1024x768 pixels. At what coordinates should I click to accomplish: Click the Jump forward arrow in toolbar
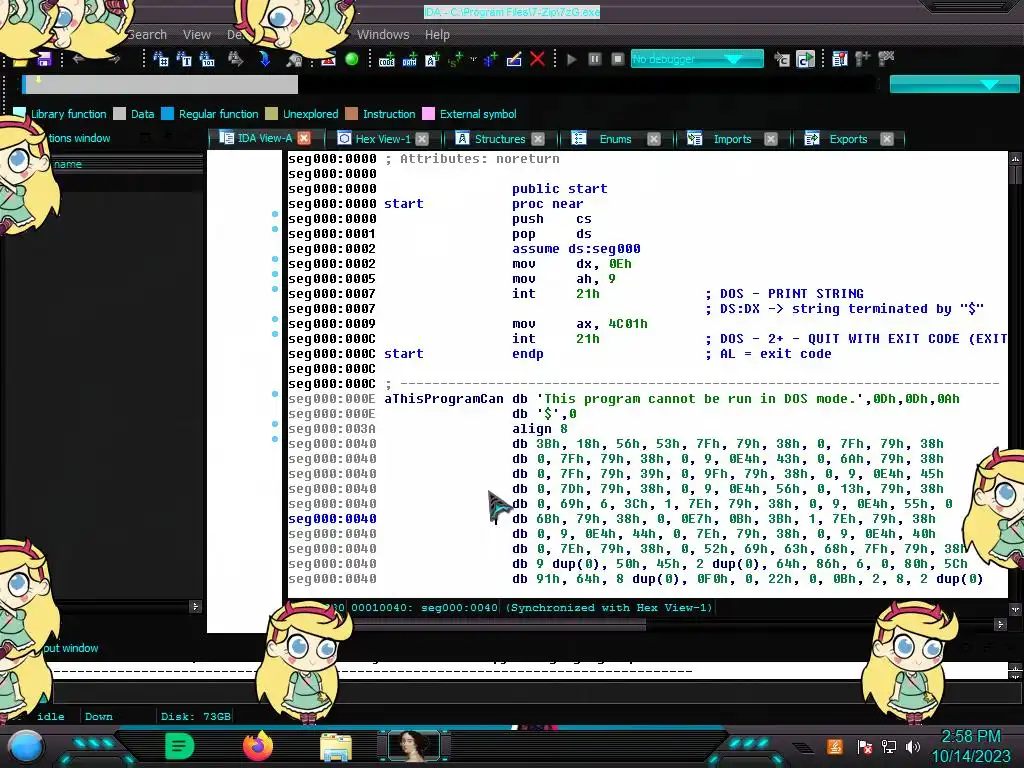[114, 59]
